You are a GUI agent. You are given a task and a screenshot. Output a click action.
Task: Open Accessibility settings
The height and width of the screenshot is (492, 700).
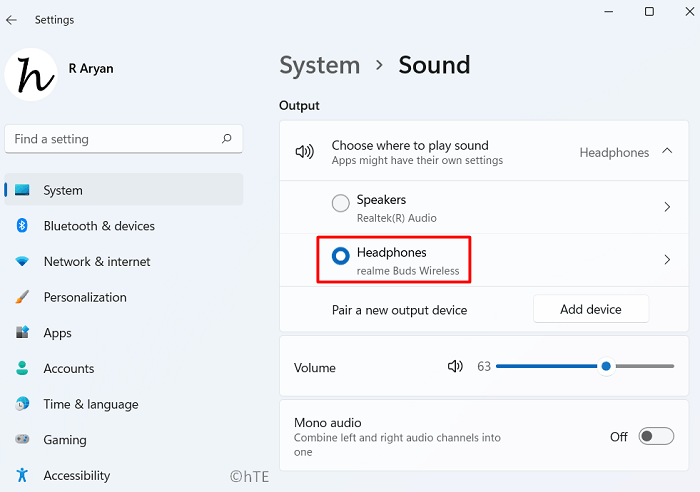coord(124,475)
